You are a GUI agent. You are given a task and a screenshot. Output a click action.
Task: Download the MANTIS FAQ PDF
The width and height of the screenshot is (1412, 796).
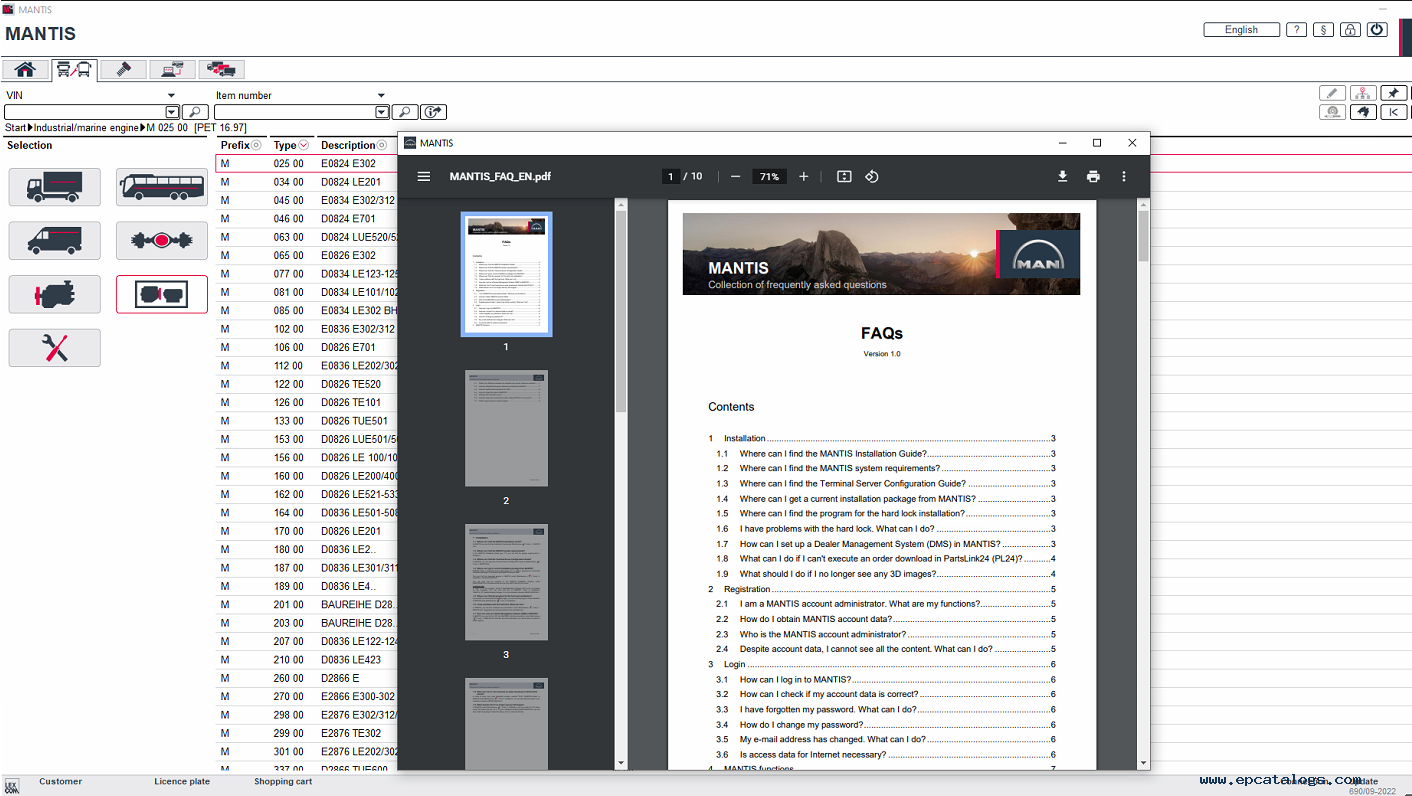click(x=1062, y=177)
